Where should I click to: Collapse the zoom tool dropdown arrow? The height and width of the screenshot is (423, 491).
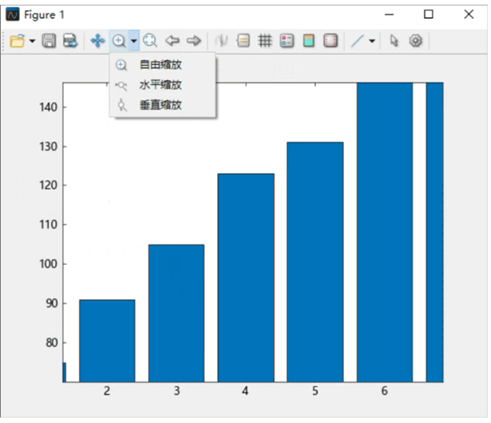134,41
